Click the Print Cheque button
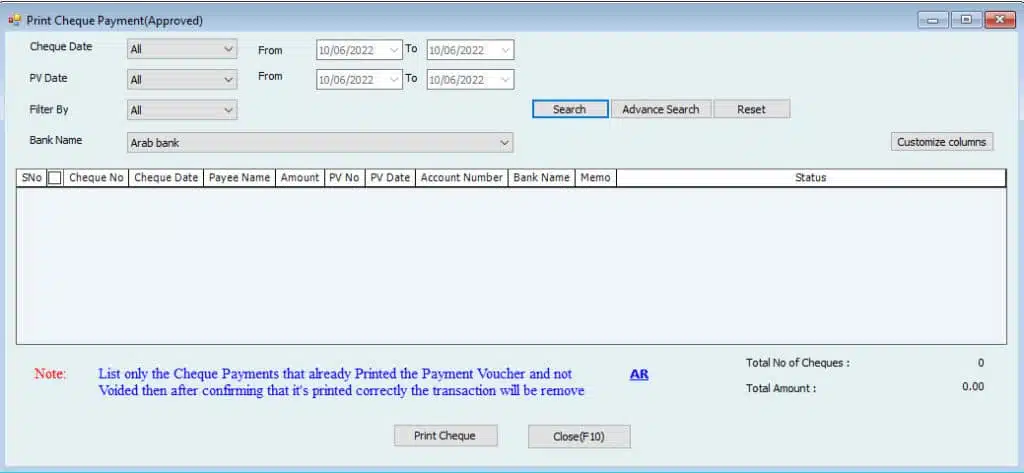Viewport: 1024px width, 473px height. pyautogui.click(x=445, y=436)
